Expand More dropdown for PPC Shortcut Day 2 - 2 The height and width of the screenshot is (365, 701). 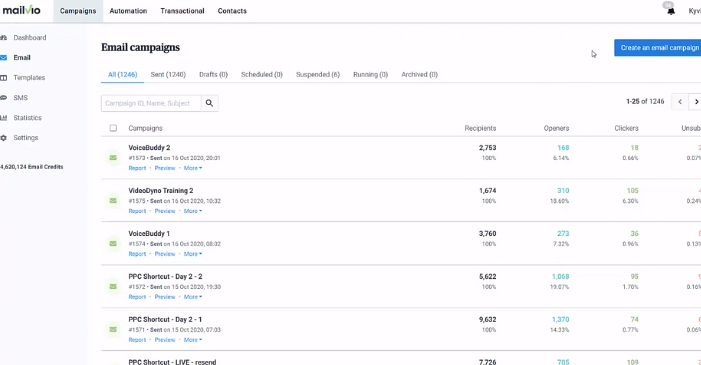(193, 297)
